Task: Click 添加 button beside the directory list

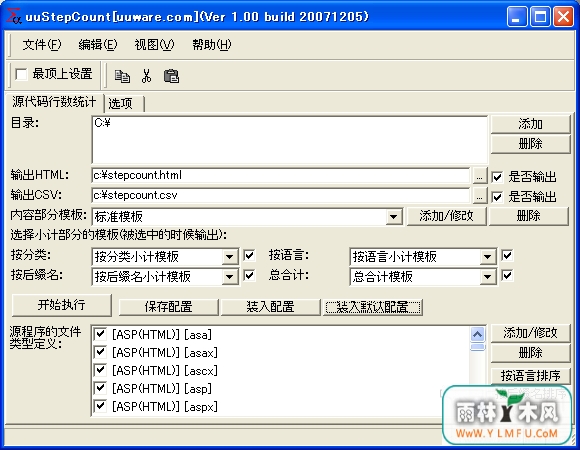Action: [x=530, y=124]
